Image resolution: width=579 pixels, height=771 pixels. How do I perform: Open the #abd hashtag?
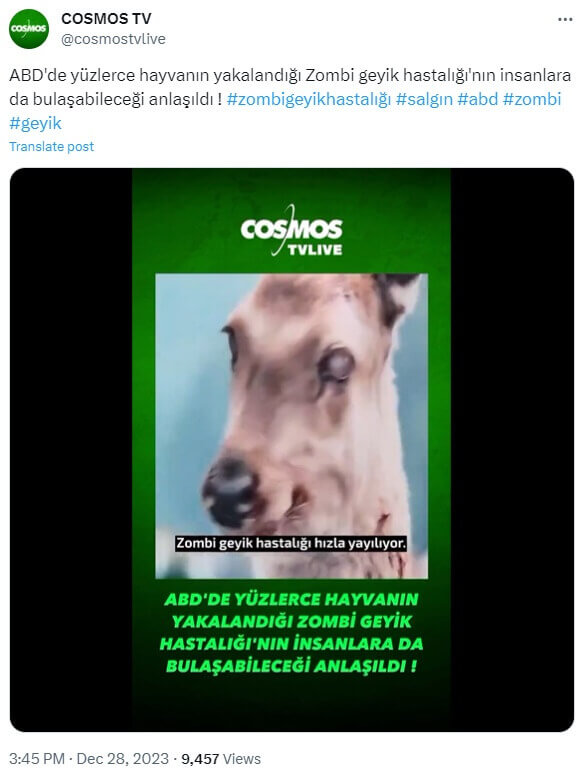[x=478, y=99]
